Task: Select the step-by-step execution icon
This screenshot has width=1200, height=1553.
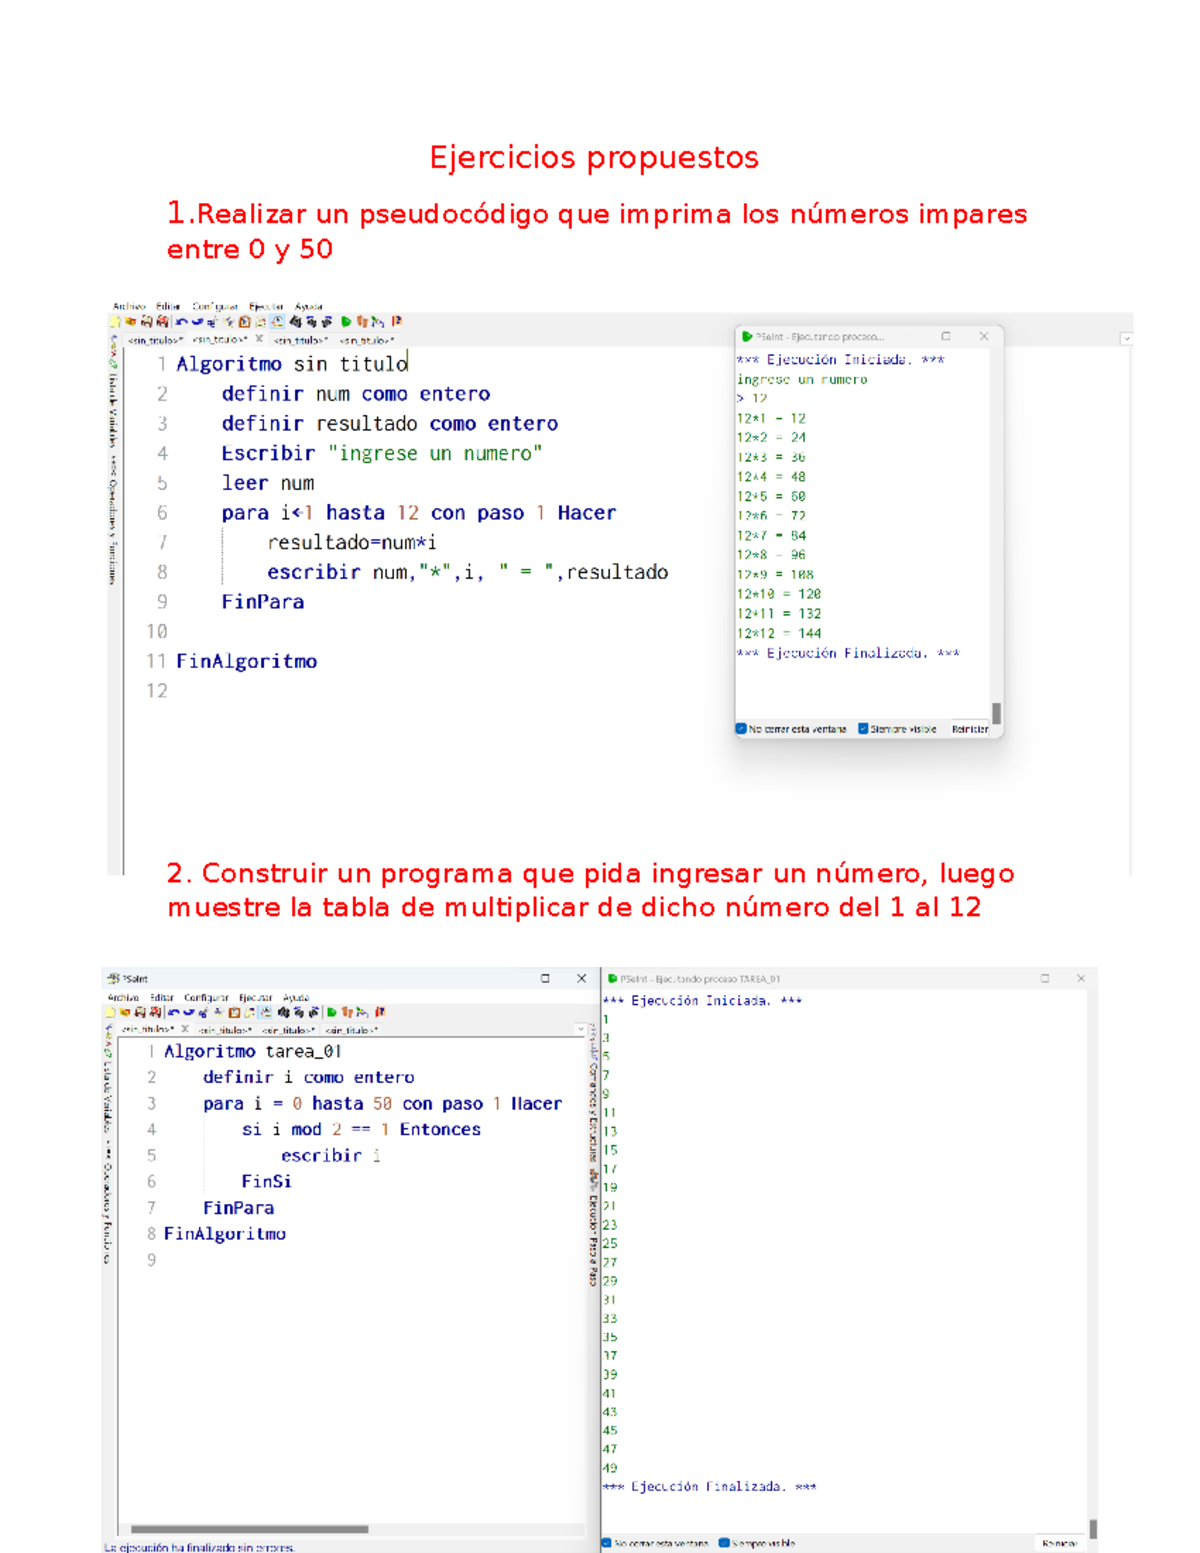Action: point(362,321)
